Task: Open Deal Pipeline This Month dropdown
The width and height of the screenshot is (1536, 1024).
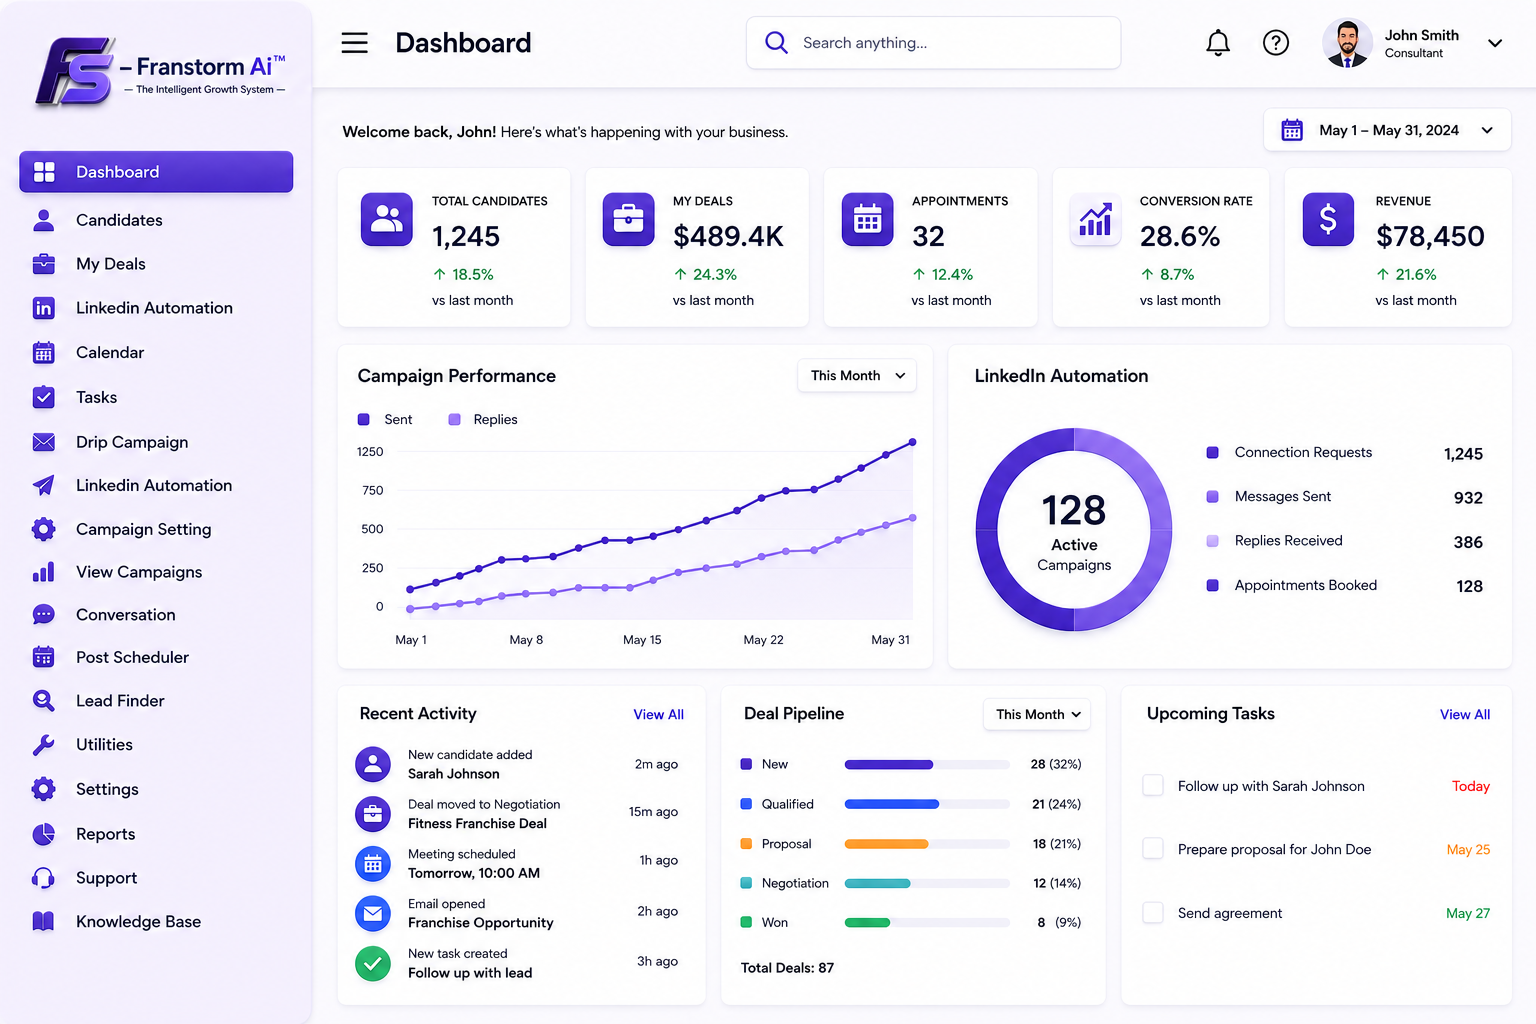Action: tap(1037, 714)
